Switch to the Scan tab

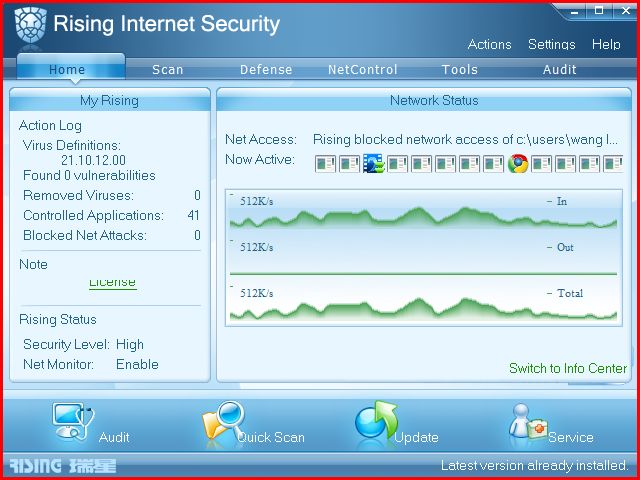[168, 70]
